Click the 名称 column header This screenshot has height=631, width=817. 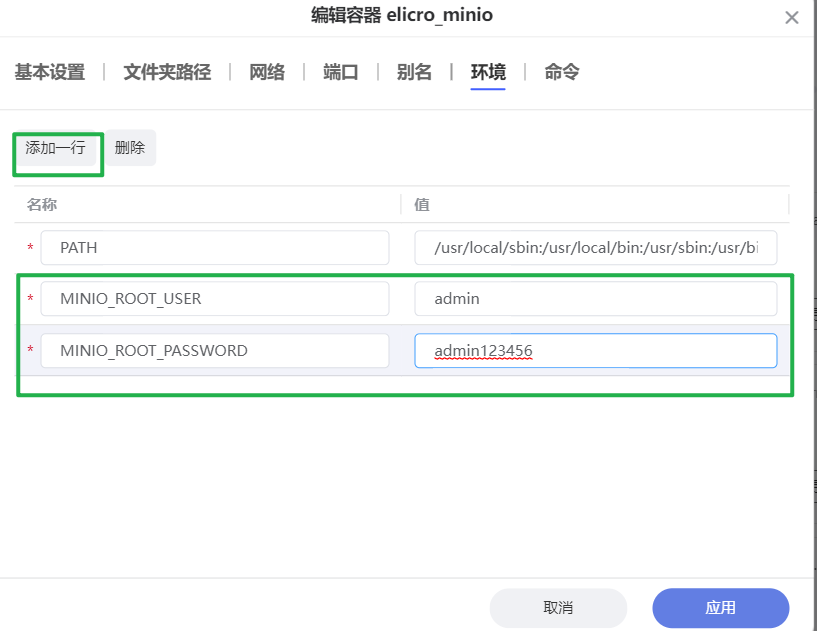pyautogui.click(x=37, y=204)
